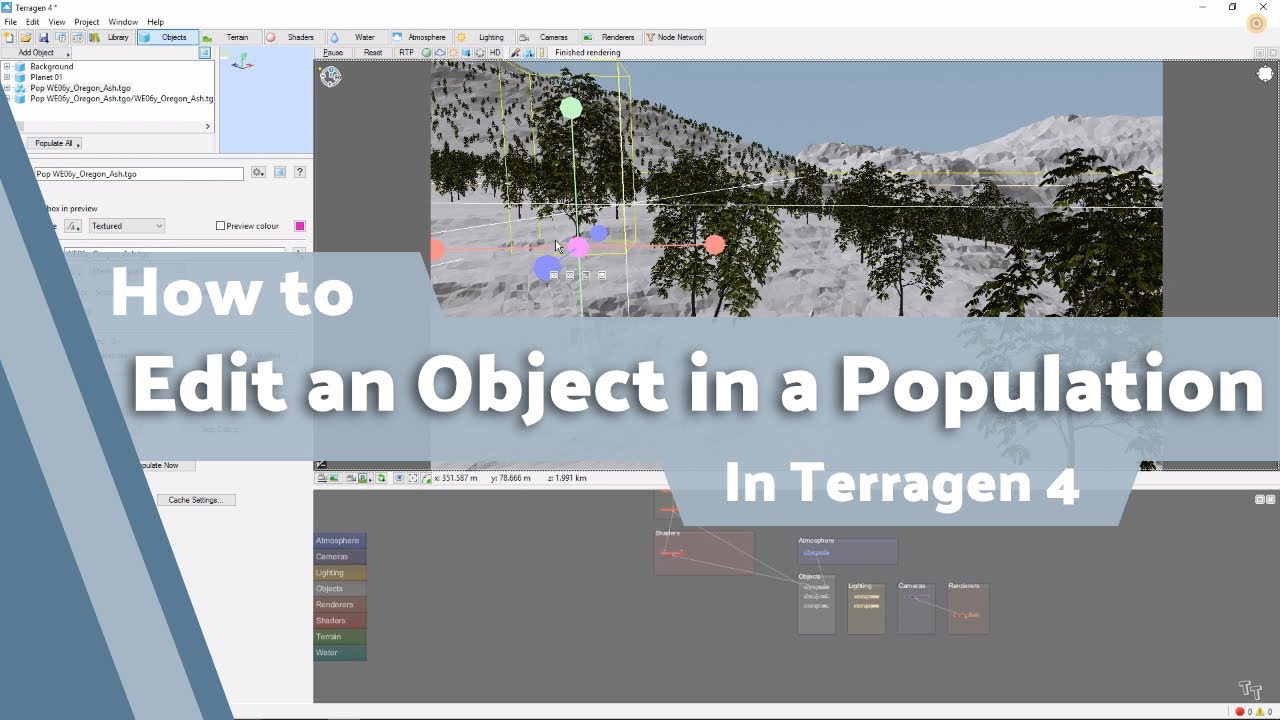Click the render image icon below preview

point(334,478)
